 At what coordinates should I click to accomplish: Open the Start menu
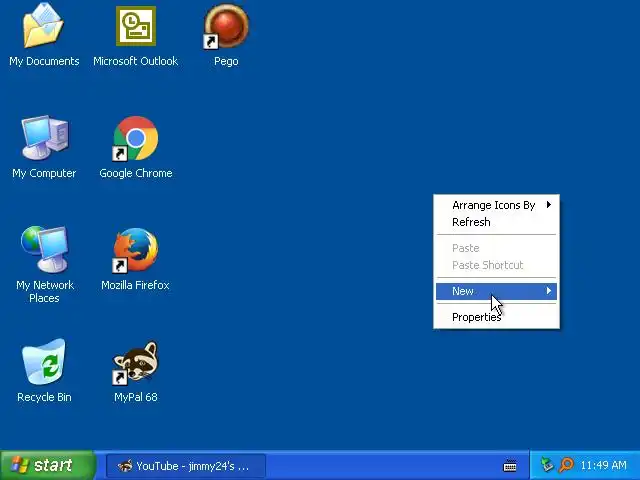click(x=48, y=465)
